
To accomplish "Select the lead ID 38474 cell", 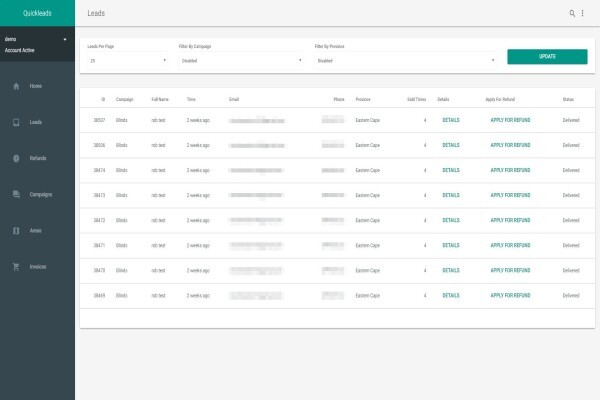I will [x=99, y=170].
